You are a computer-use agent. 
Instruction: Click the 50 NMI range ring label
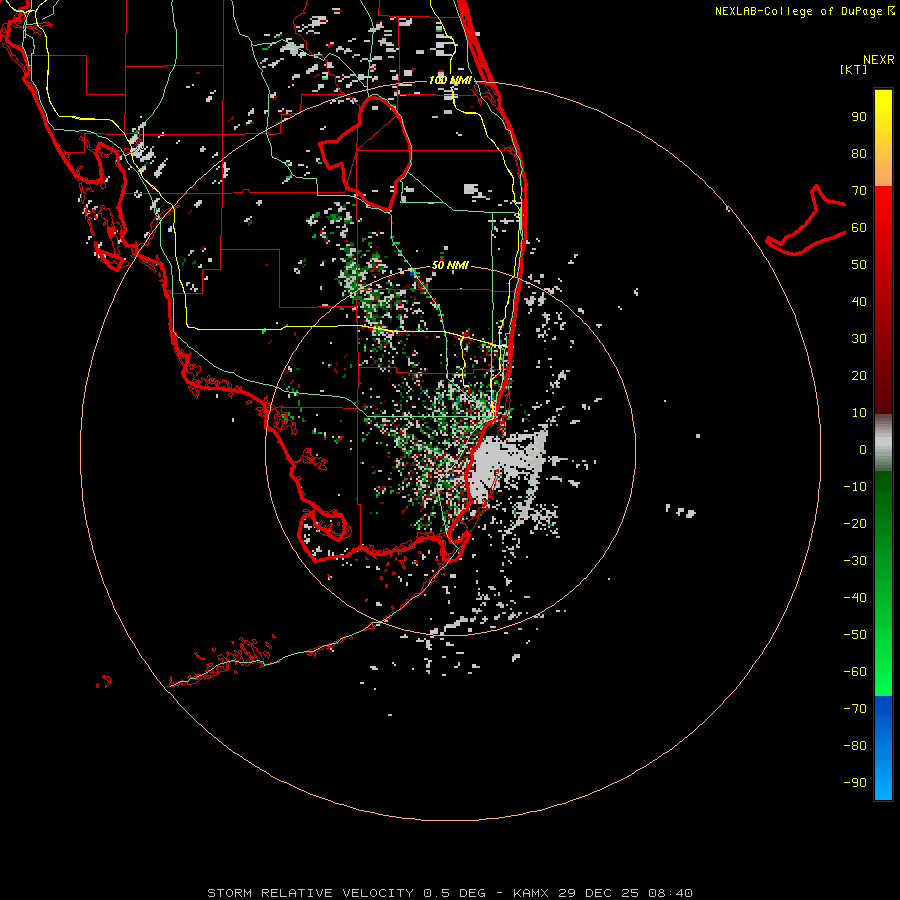coord(451,265)
